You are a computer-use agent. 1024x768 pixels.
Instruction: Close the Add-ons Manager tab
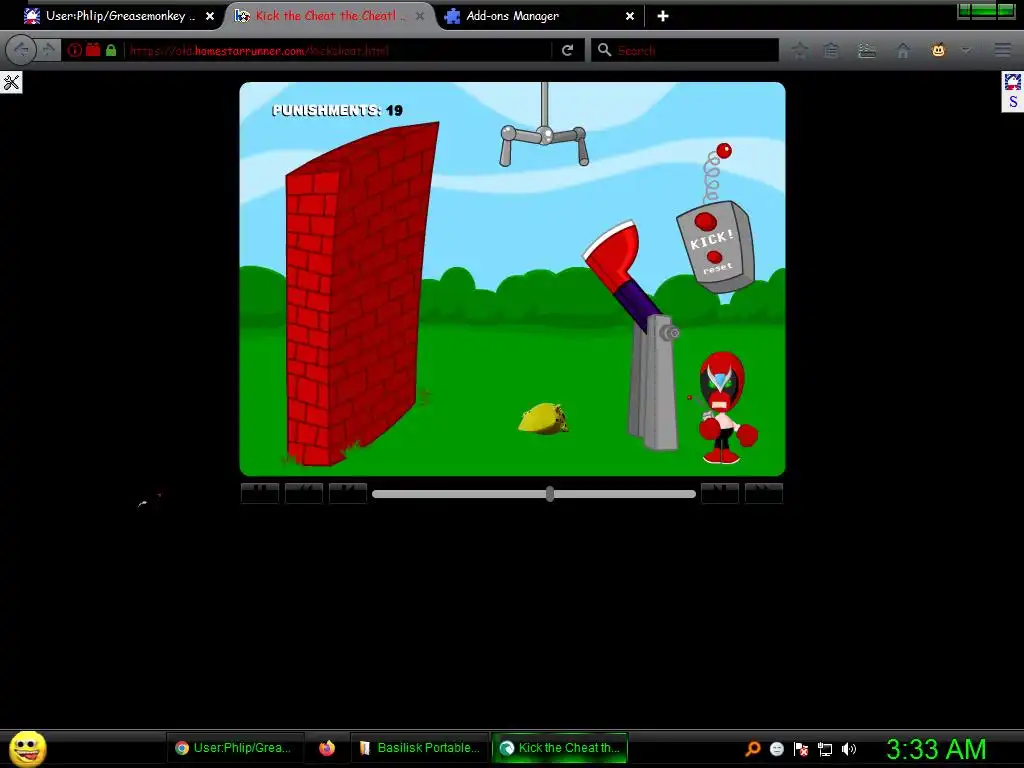click(x=630, y=16)
